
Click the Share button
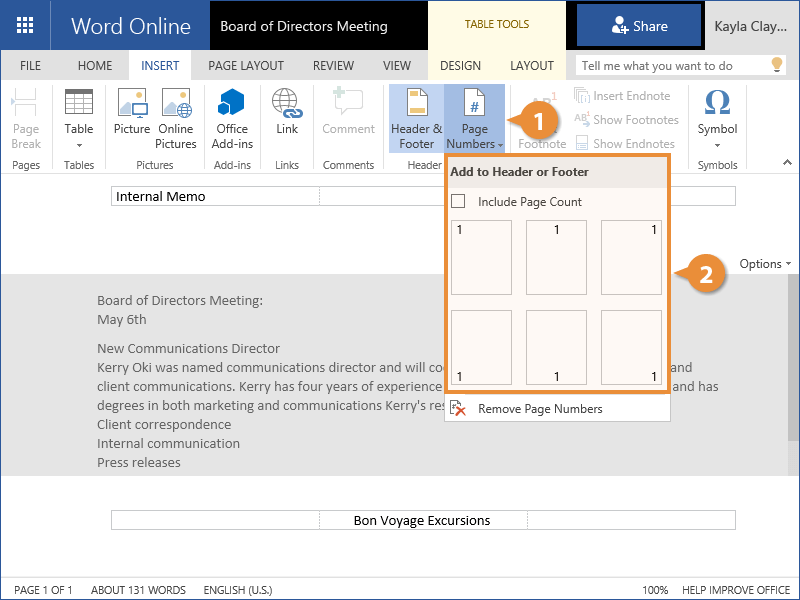pyautogui.click(x=639, y=26)
